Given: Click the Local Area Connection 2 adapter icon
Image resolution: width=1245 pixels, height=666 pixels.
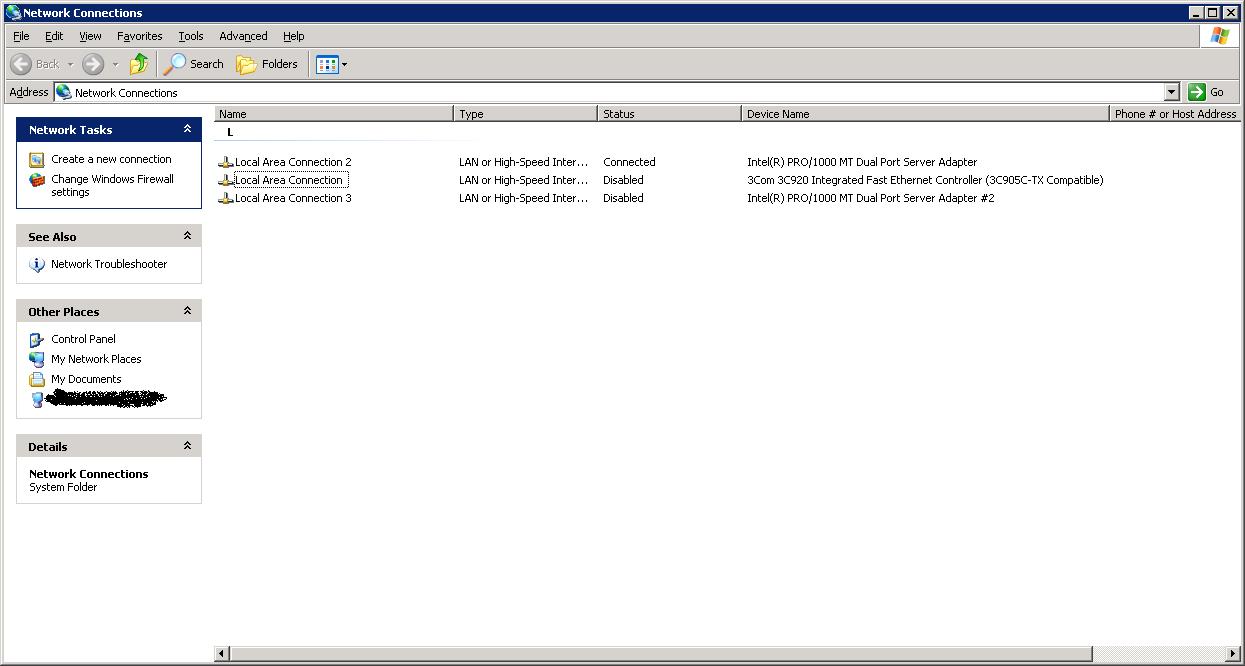Looking at the screenshot, I should point(226,162).
